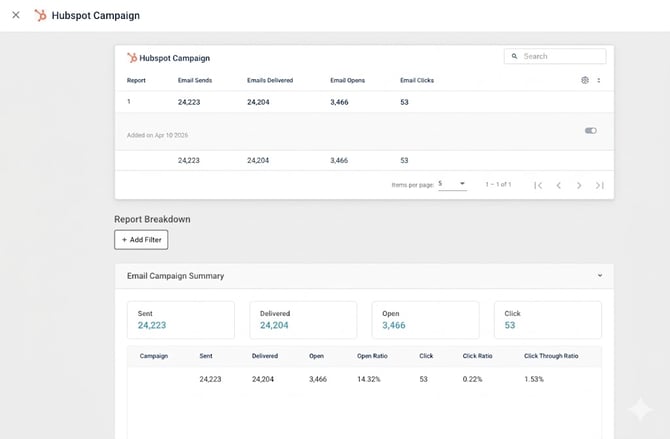Click the 14.32% open ratio value
This screenshot has height=439, width=670.
369,379
